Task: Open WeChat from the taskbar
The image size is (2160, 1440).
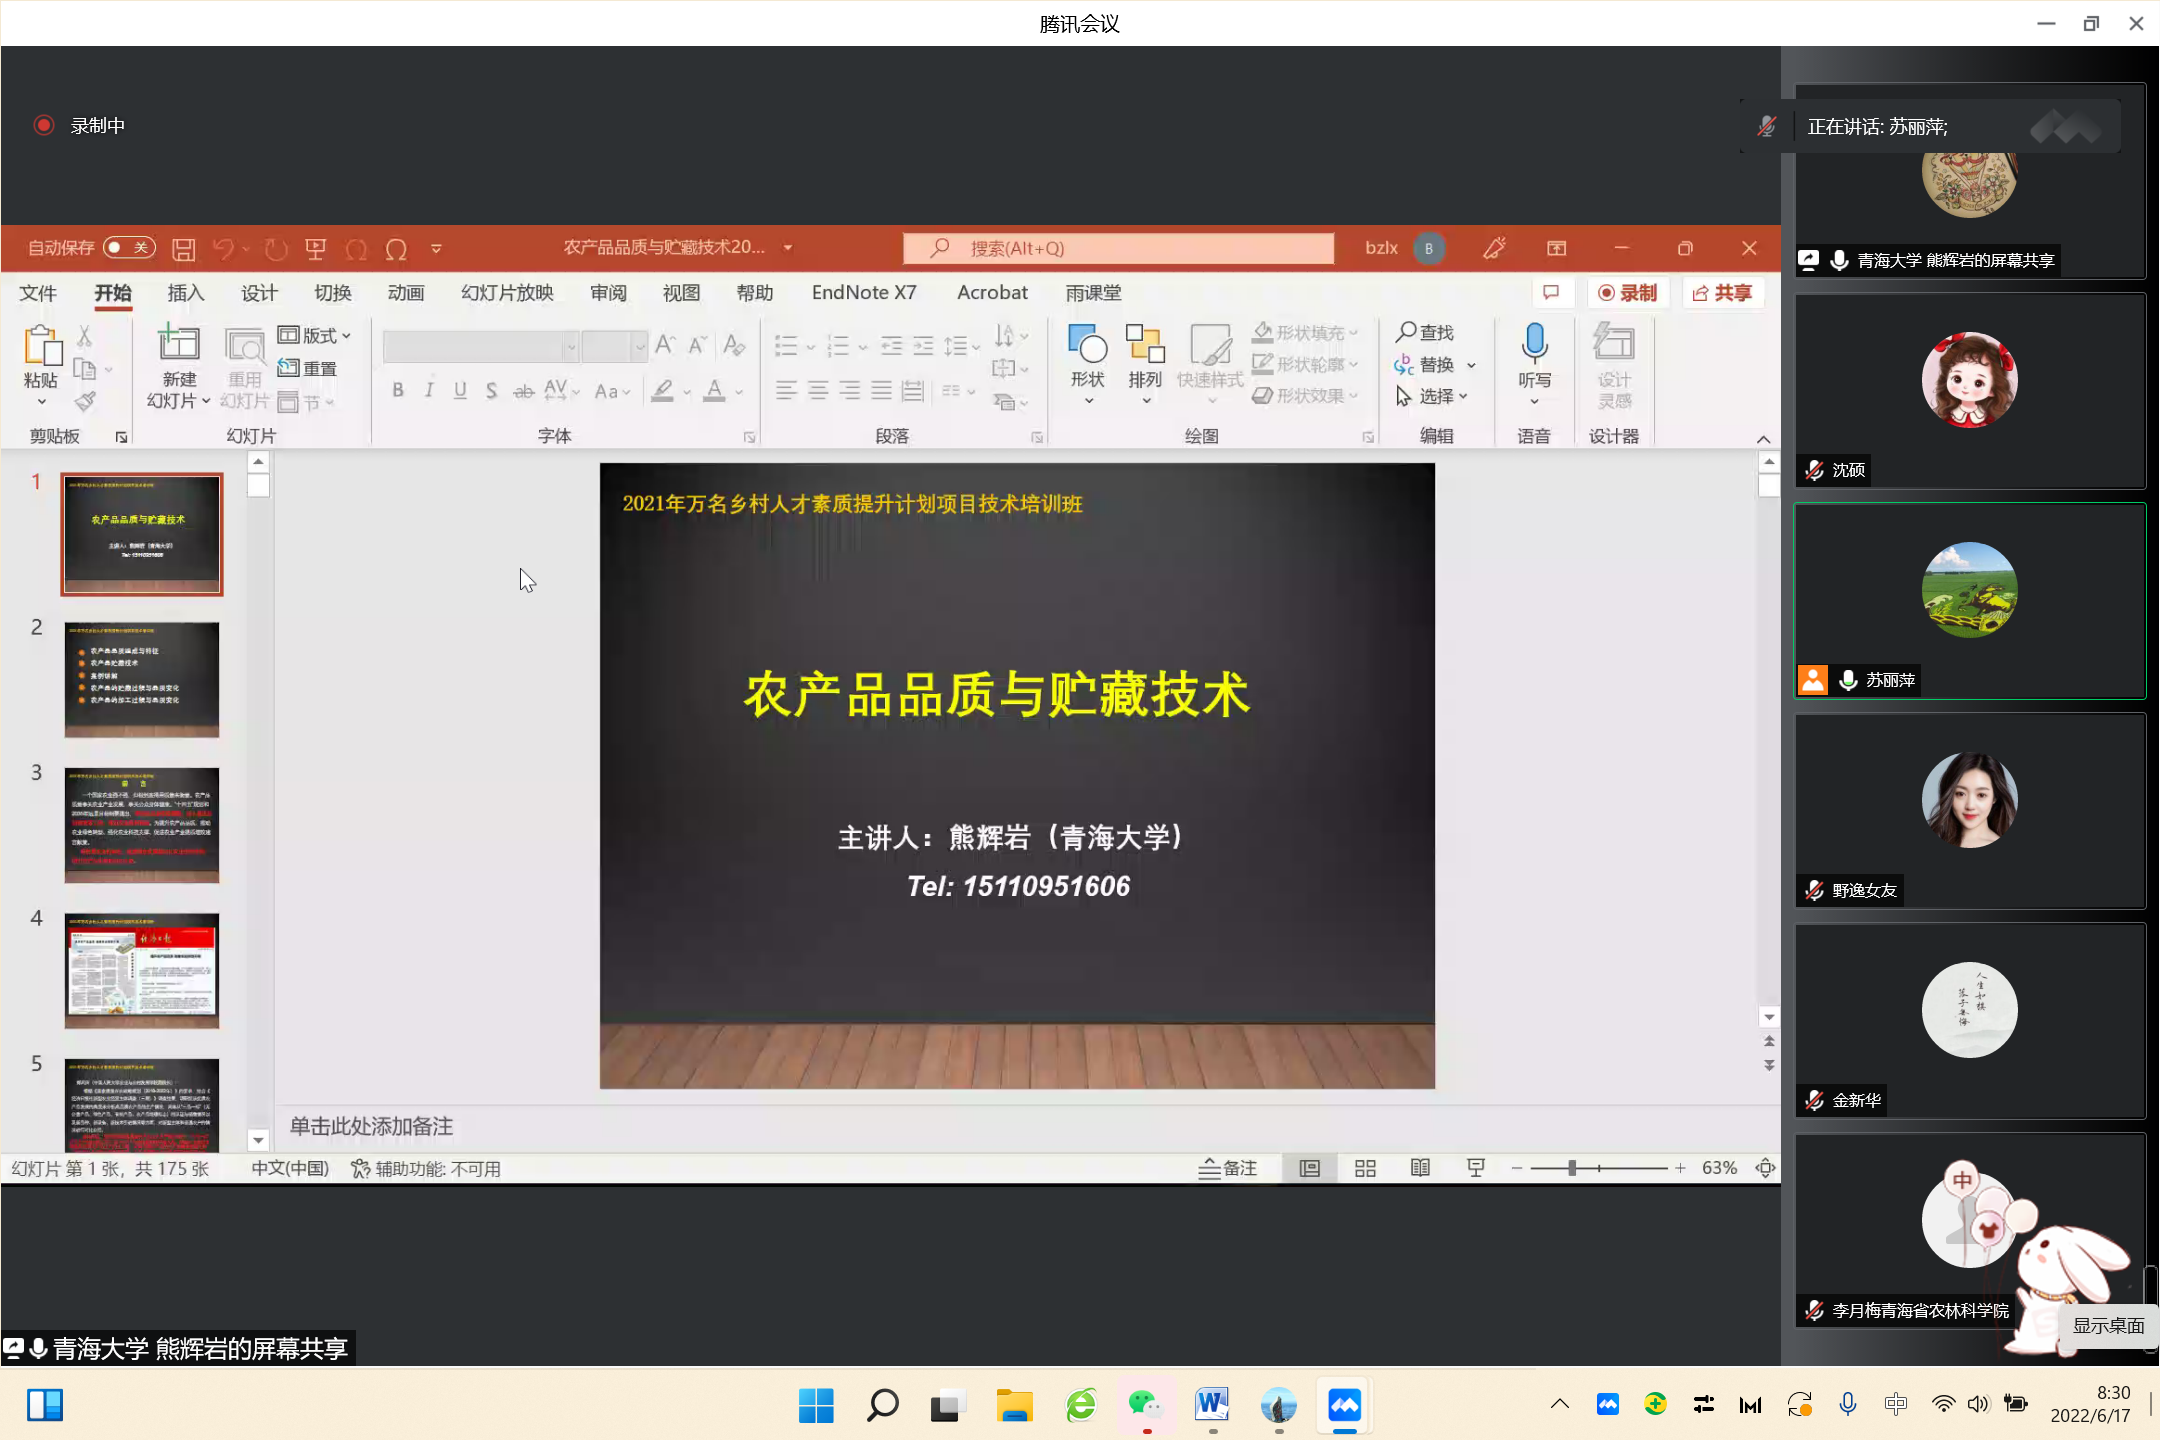Action: coord(1146,1406)
